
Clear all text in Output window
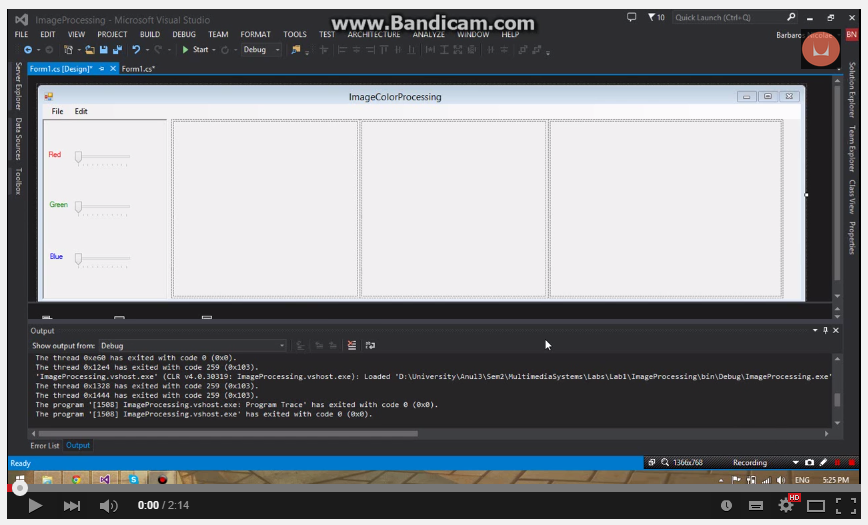(352, 345)
